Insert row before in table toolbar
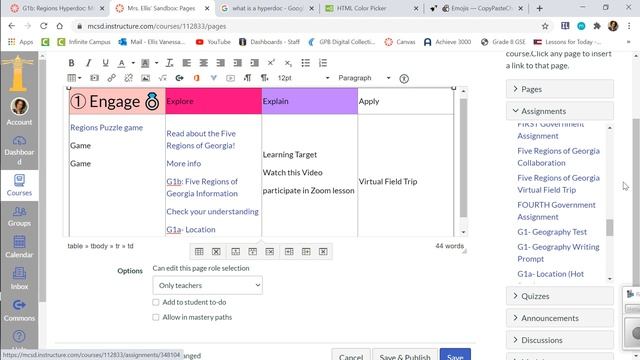Viewport: 640px width, 360px height. (236, 252)
